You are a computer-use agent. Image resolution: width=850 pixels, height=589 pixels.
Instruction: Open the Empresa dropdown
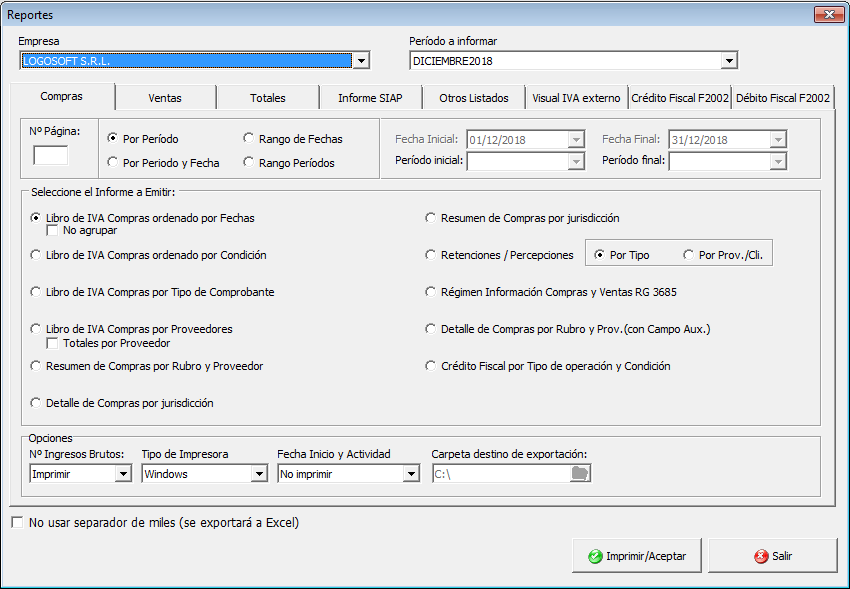click(x=362, y=61)
